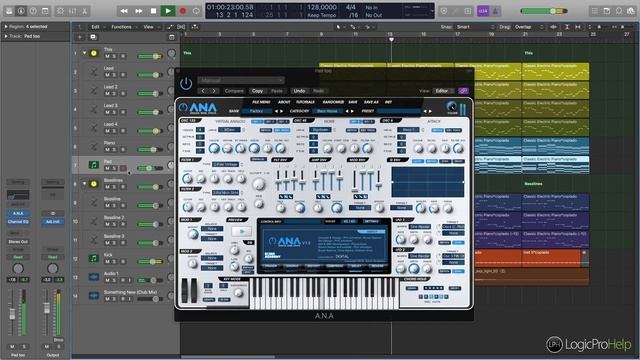Click the Rewind transport button
640x360 pixels.
(x=124, y=11)
